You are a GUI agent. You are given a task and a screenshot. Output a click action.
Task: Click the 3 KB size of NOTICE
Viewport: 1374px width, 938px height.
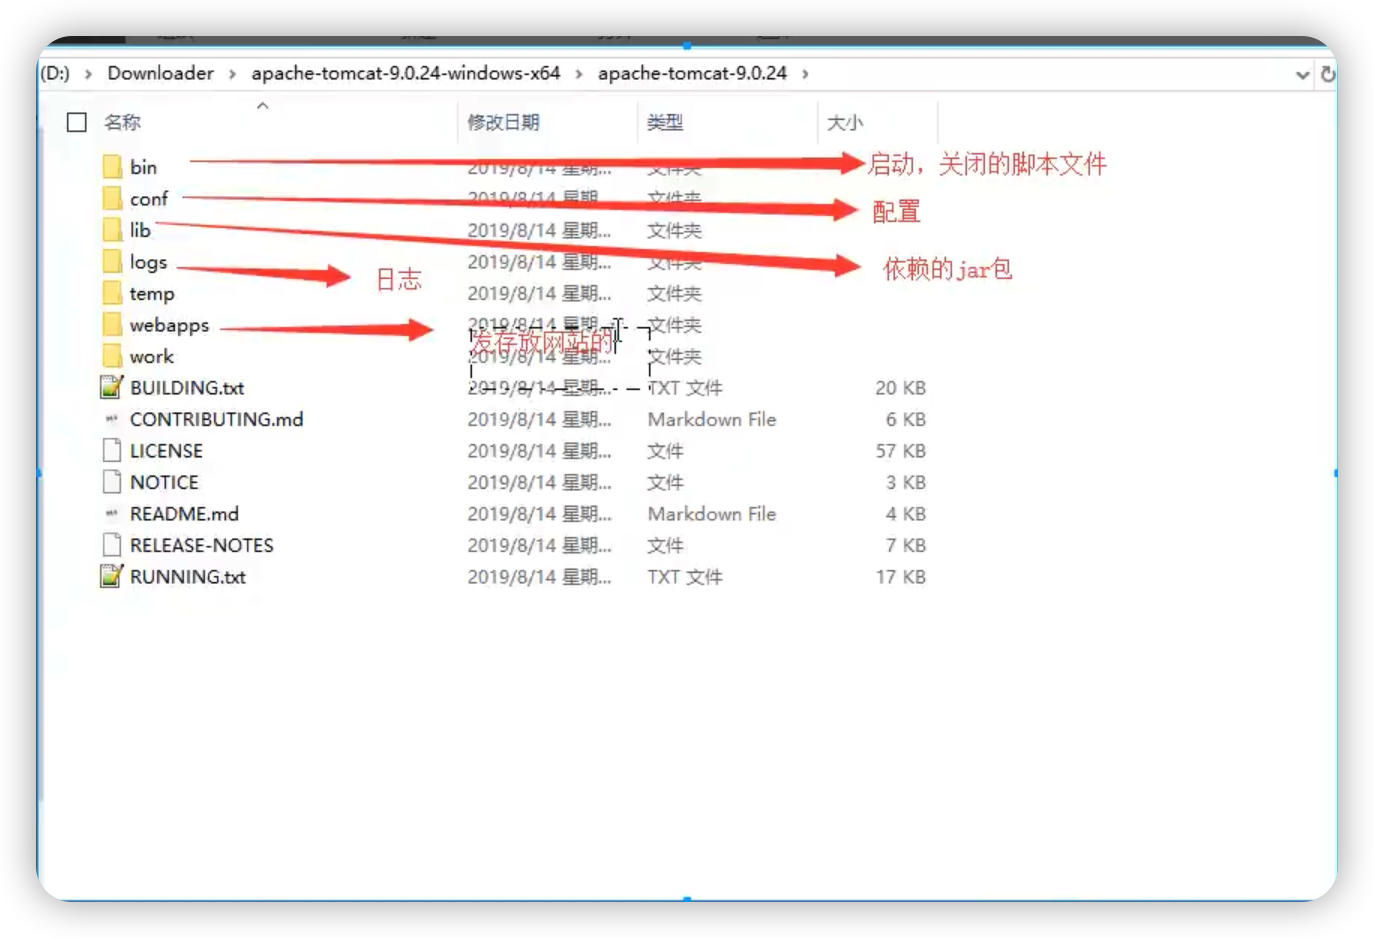pos(905,482)
